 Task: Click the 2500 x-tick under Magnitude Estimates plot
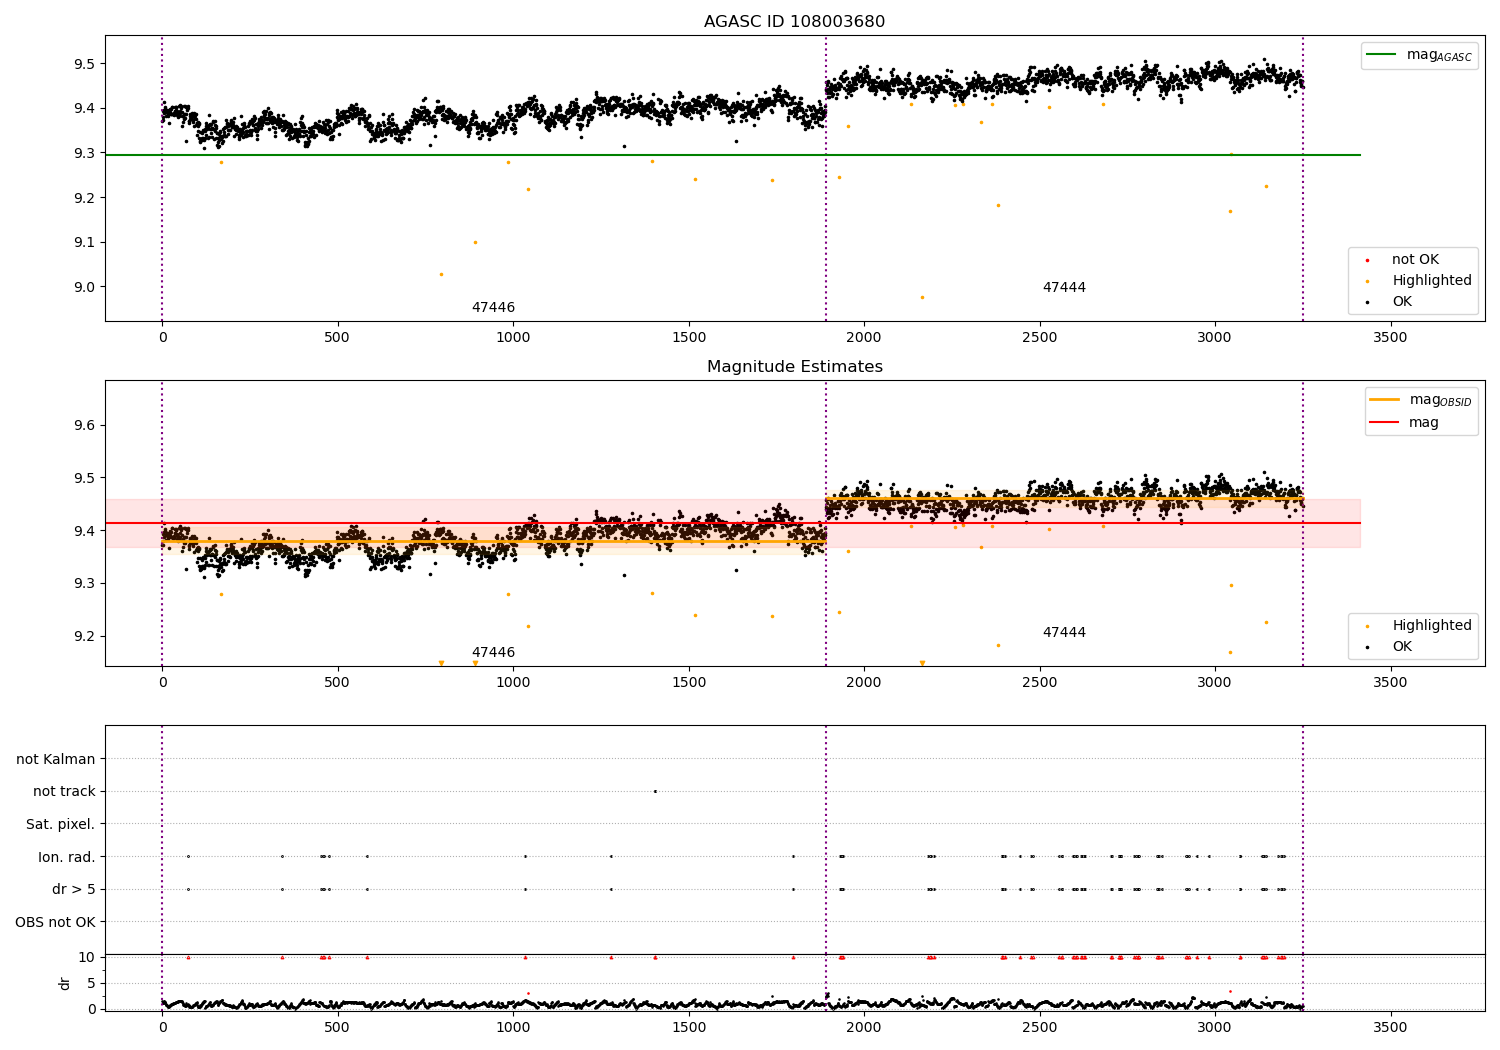click(x=1039, y=683)
